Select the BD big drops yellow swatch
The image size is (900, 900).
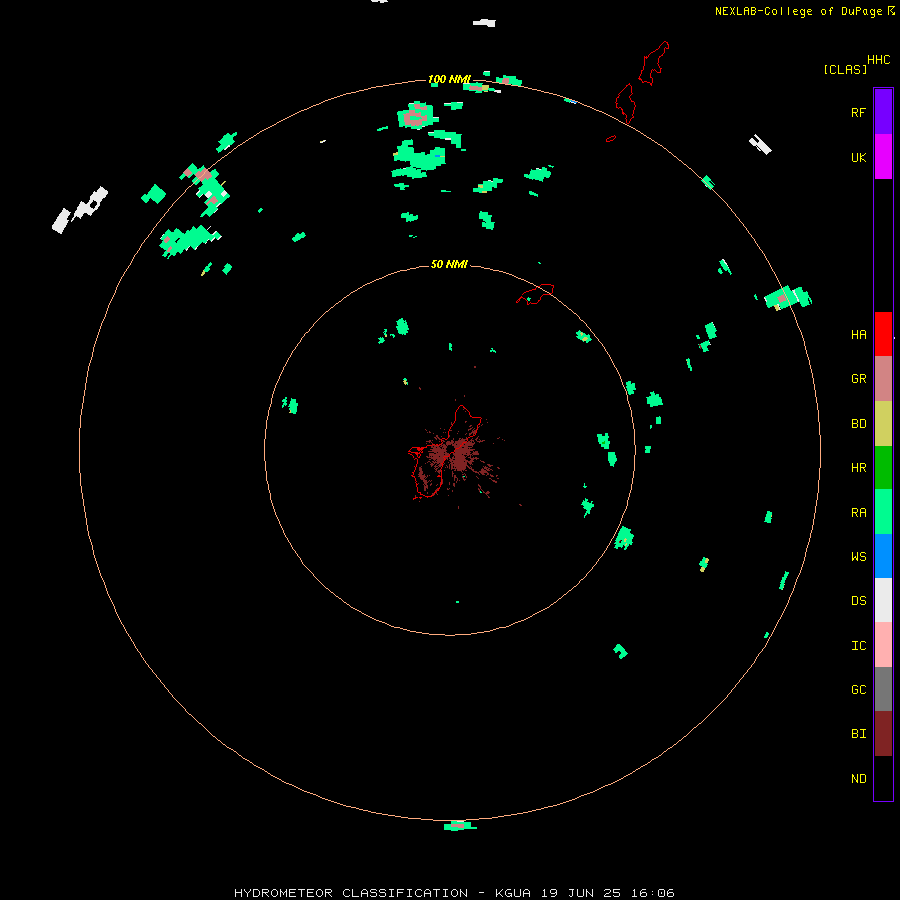click(883, 424)
